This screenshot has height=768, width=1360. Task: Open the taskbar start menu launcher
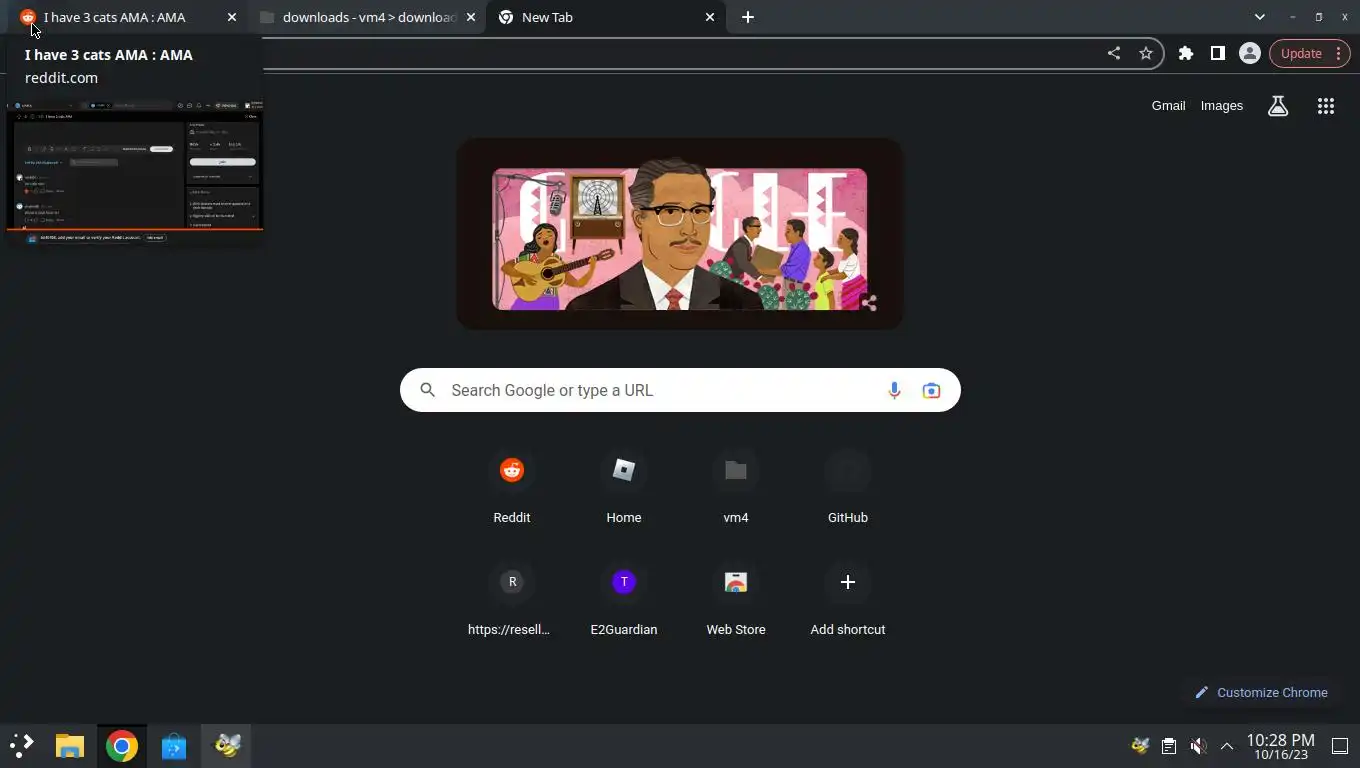22,745
